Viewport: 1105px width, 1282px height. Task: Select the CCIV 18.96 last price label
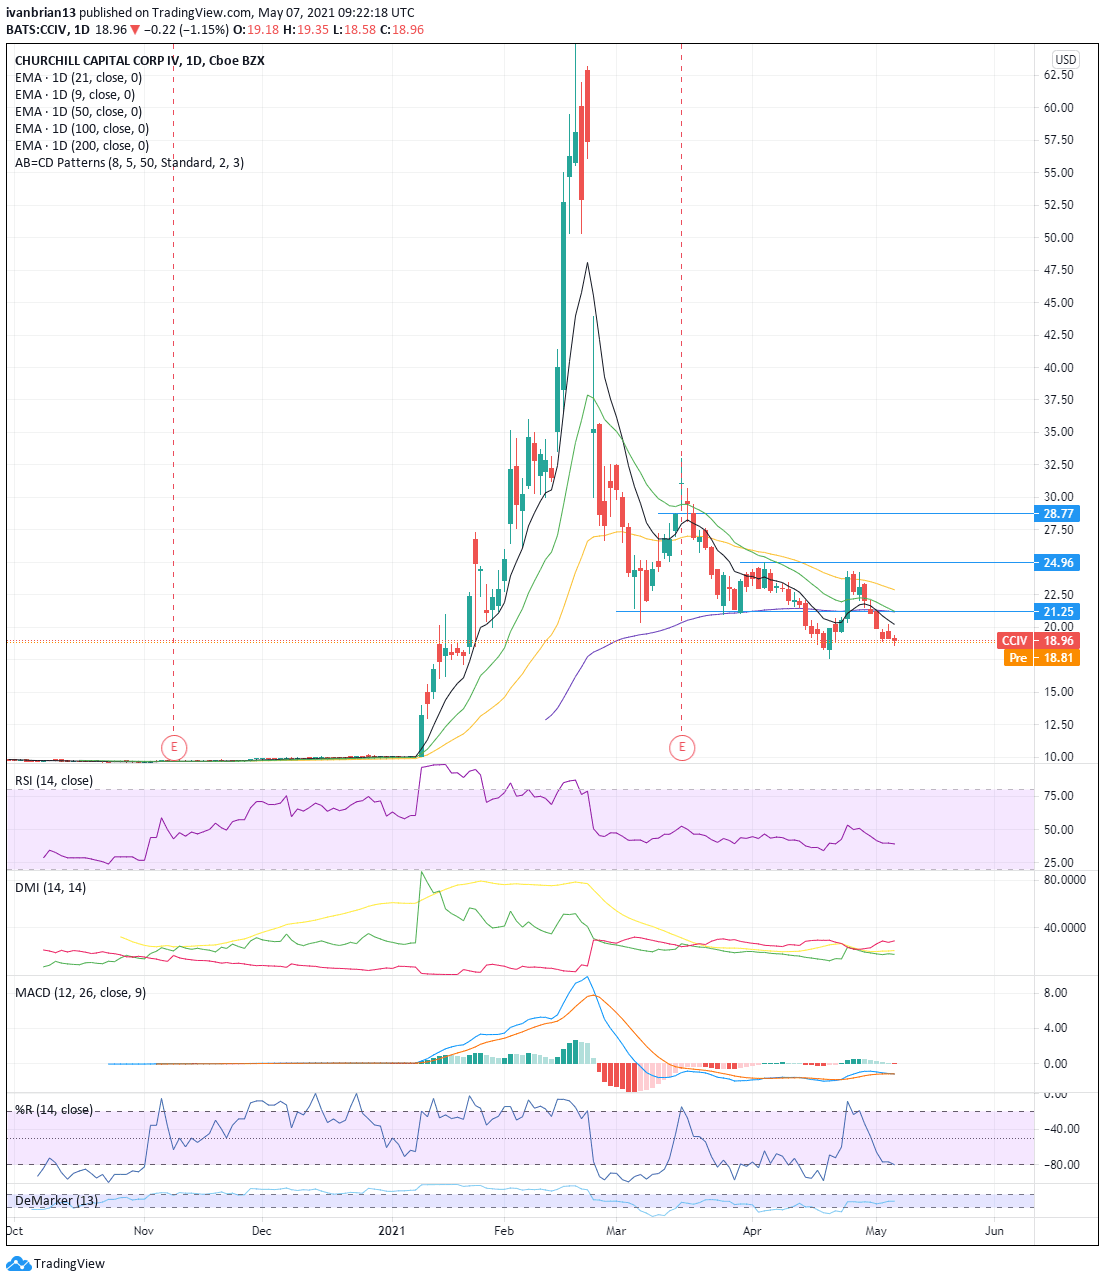pos(1039,641)
